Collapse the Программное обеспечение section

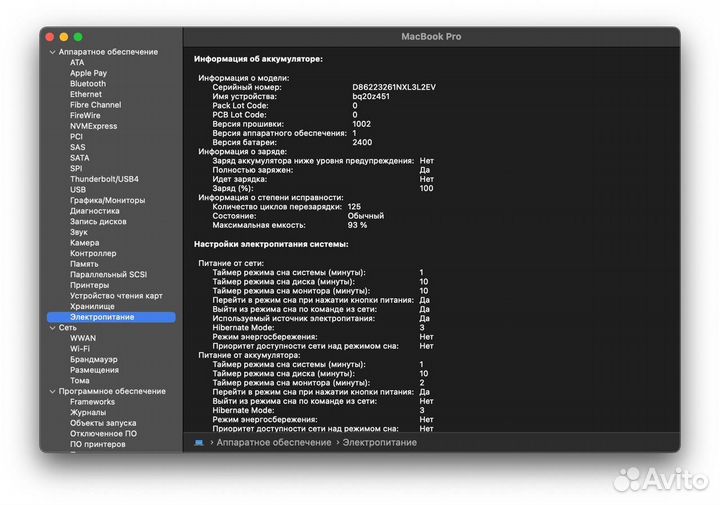click(52, 392)
